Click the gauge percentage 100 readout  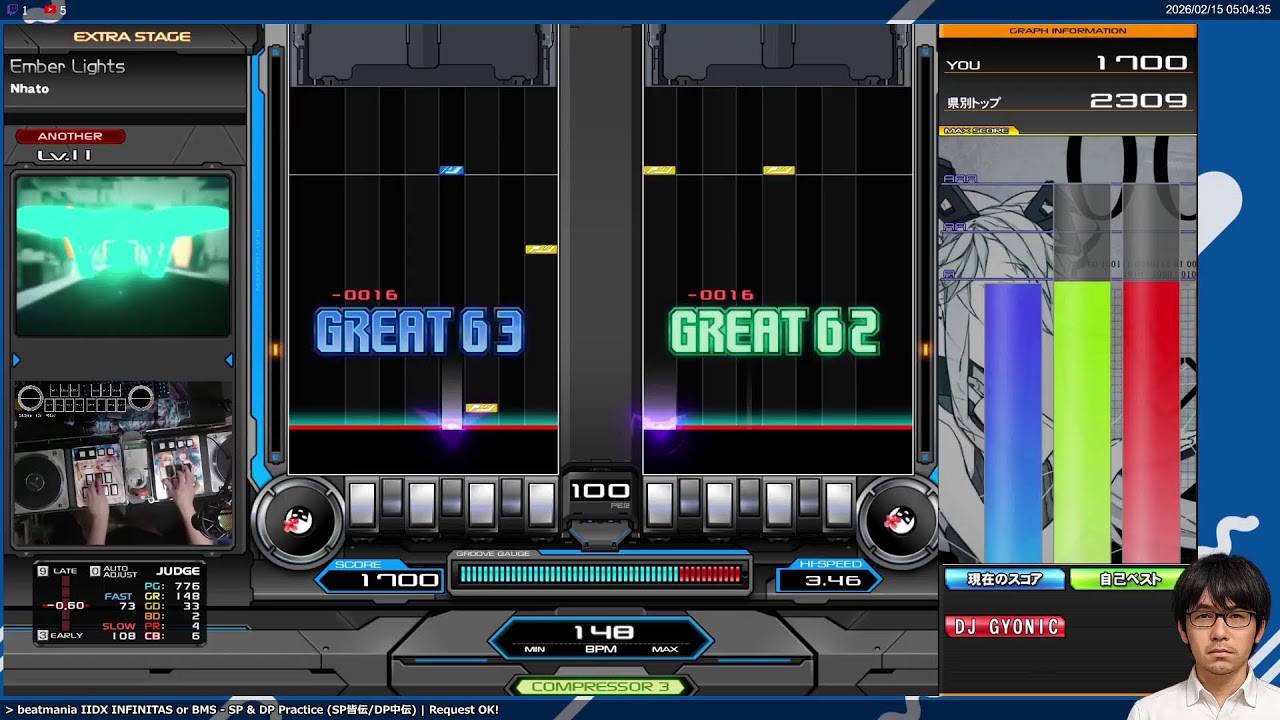(x=600, y=491)
